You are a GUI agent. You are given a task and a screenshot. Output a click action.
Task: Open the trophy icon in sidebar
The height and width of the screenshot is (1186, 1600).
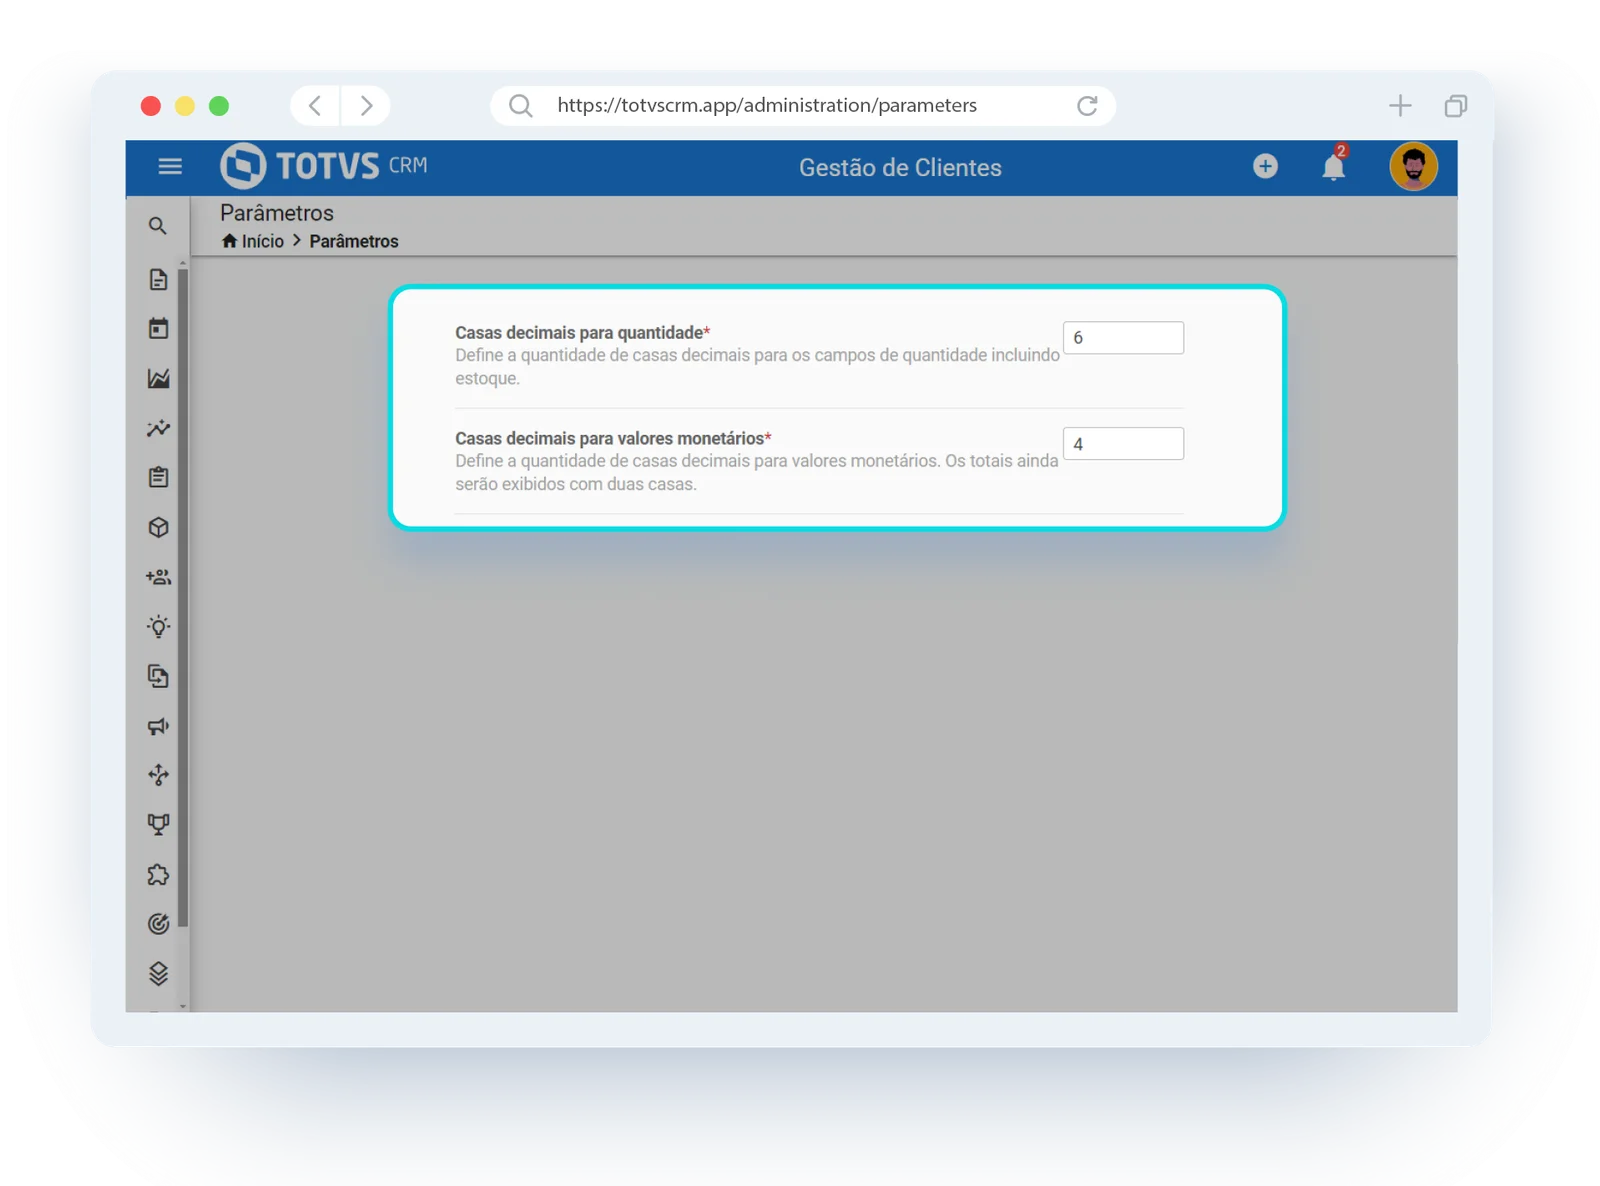(158, 824)
